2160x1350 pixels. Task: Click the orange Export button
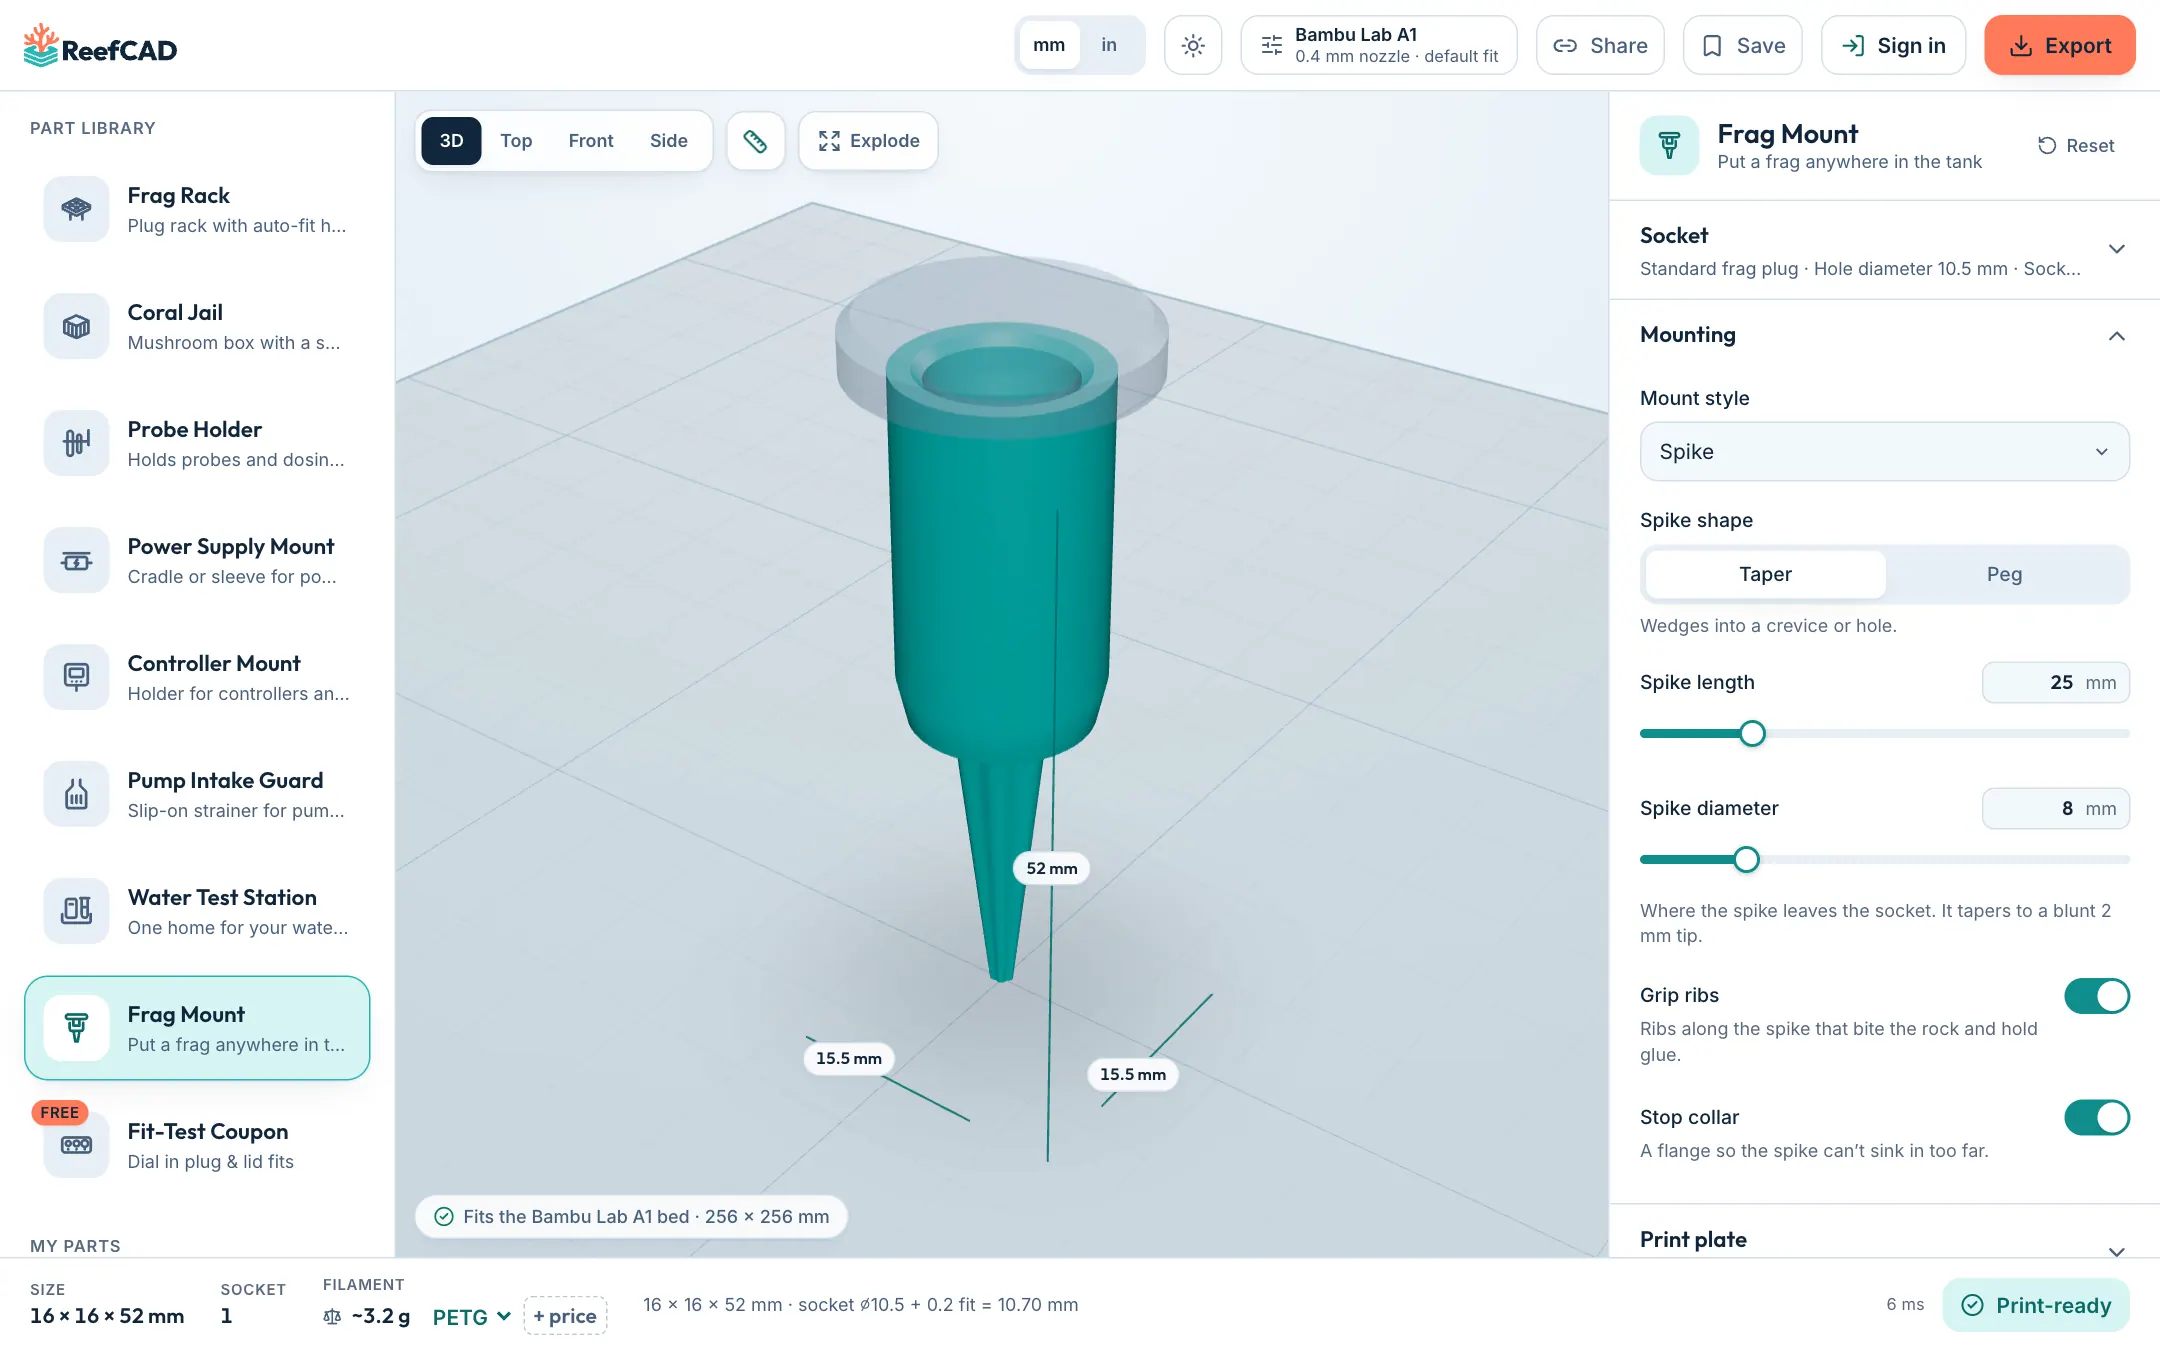pos(2060,45)
